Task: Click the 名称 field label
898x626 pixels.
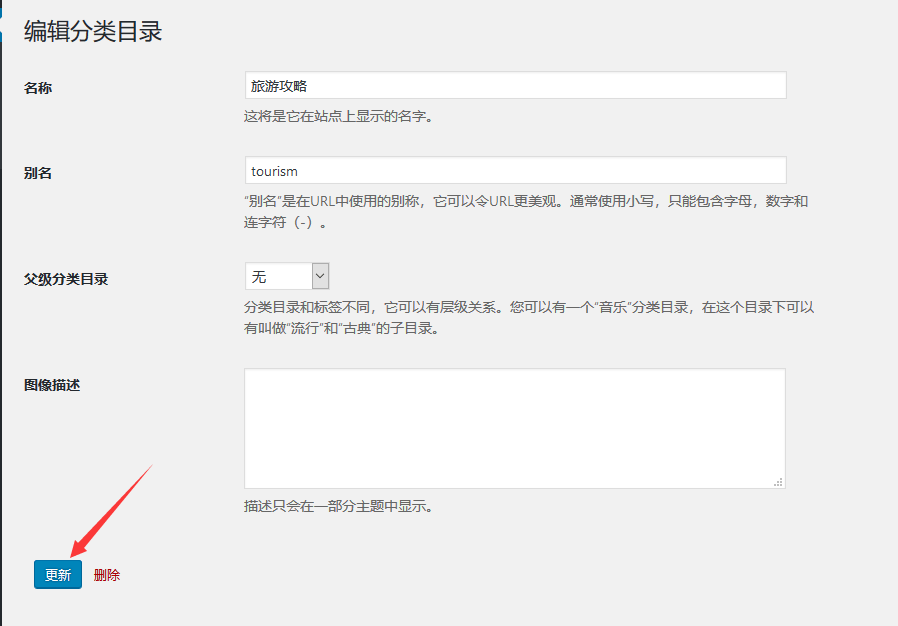Action: [38, 88]
